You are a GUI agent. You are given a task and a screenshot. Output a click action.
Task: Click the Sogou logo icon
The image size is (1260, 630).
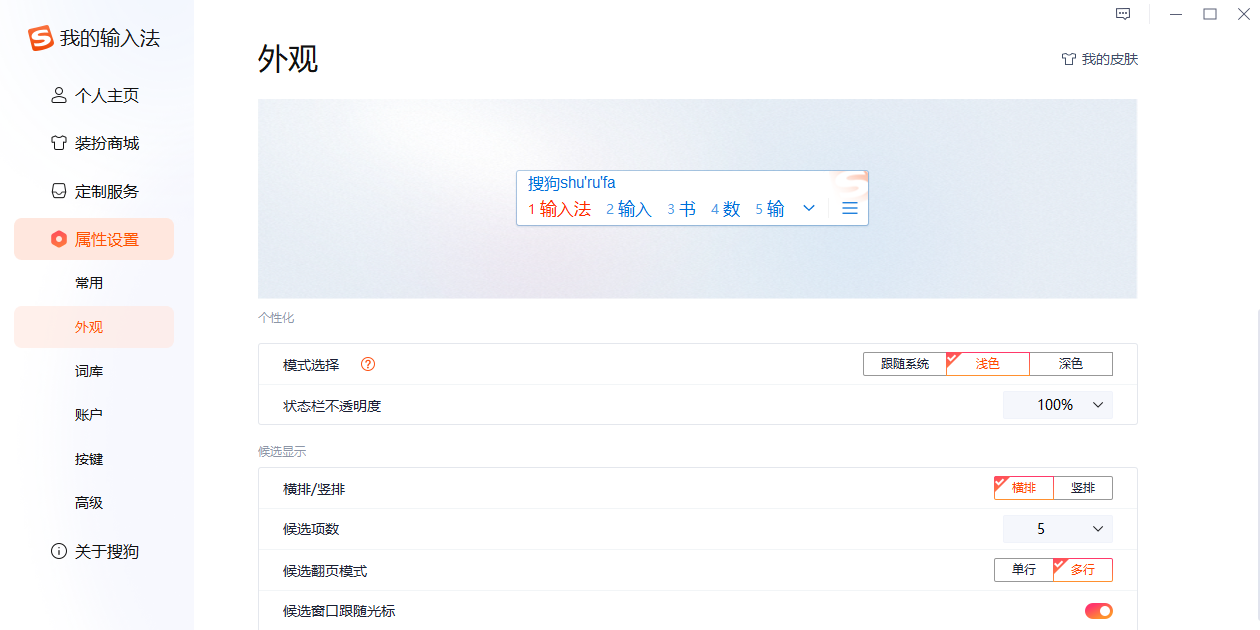(40, 39)
